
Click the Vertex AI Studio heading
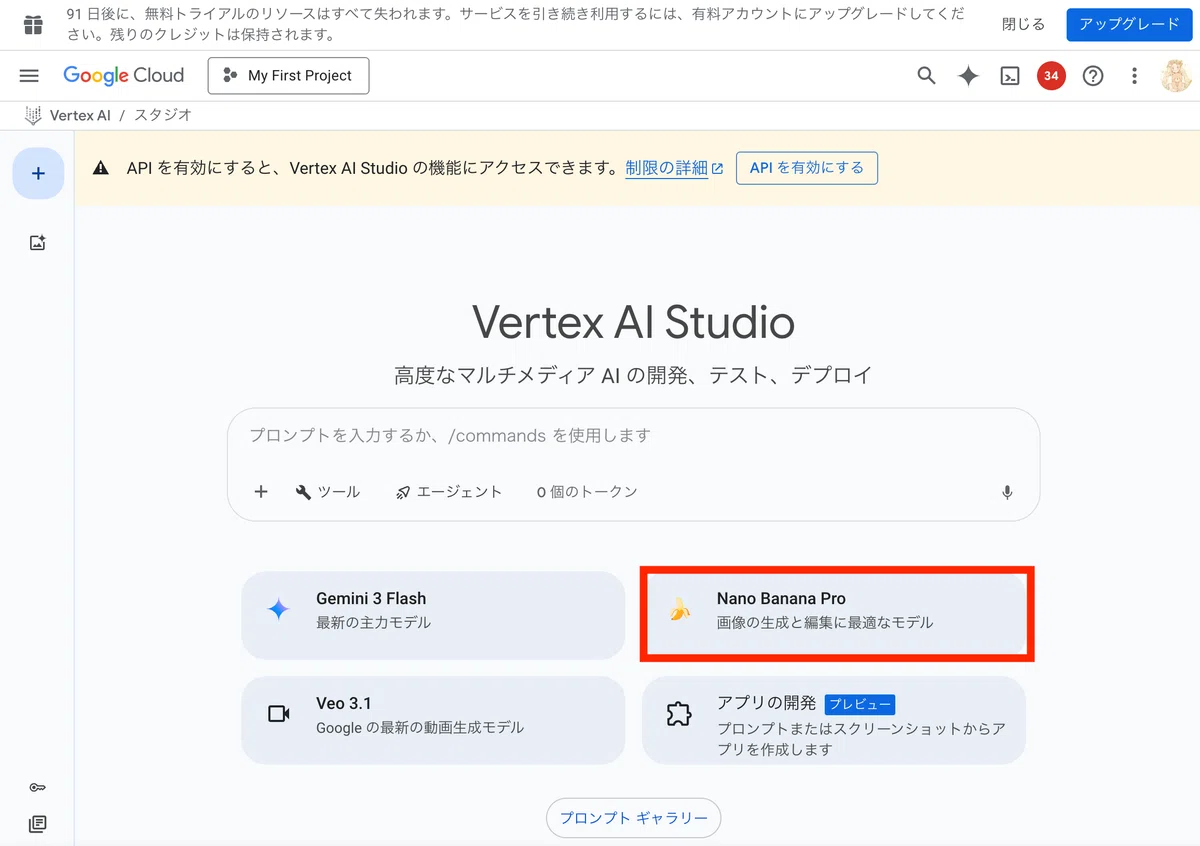click(633, 322)
